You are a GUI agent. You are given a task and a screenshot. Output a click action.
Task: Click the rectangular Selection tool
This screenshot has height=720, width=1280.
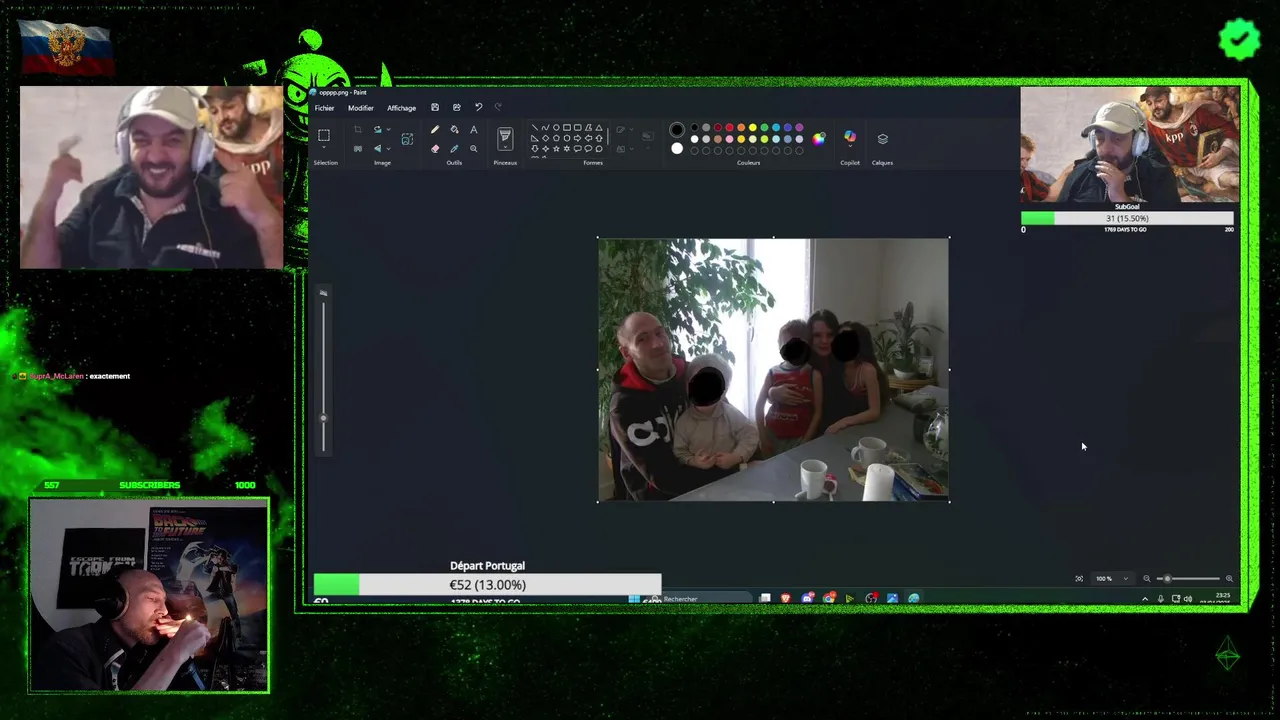(324, 135)
